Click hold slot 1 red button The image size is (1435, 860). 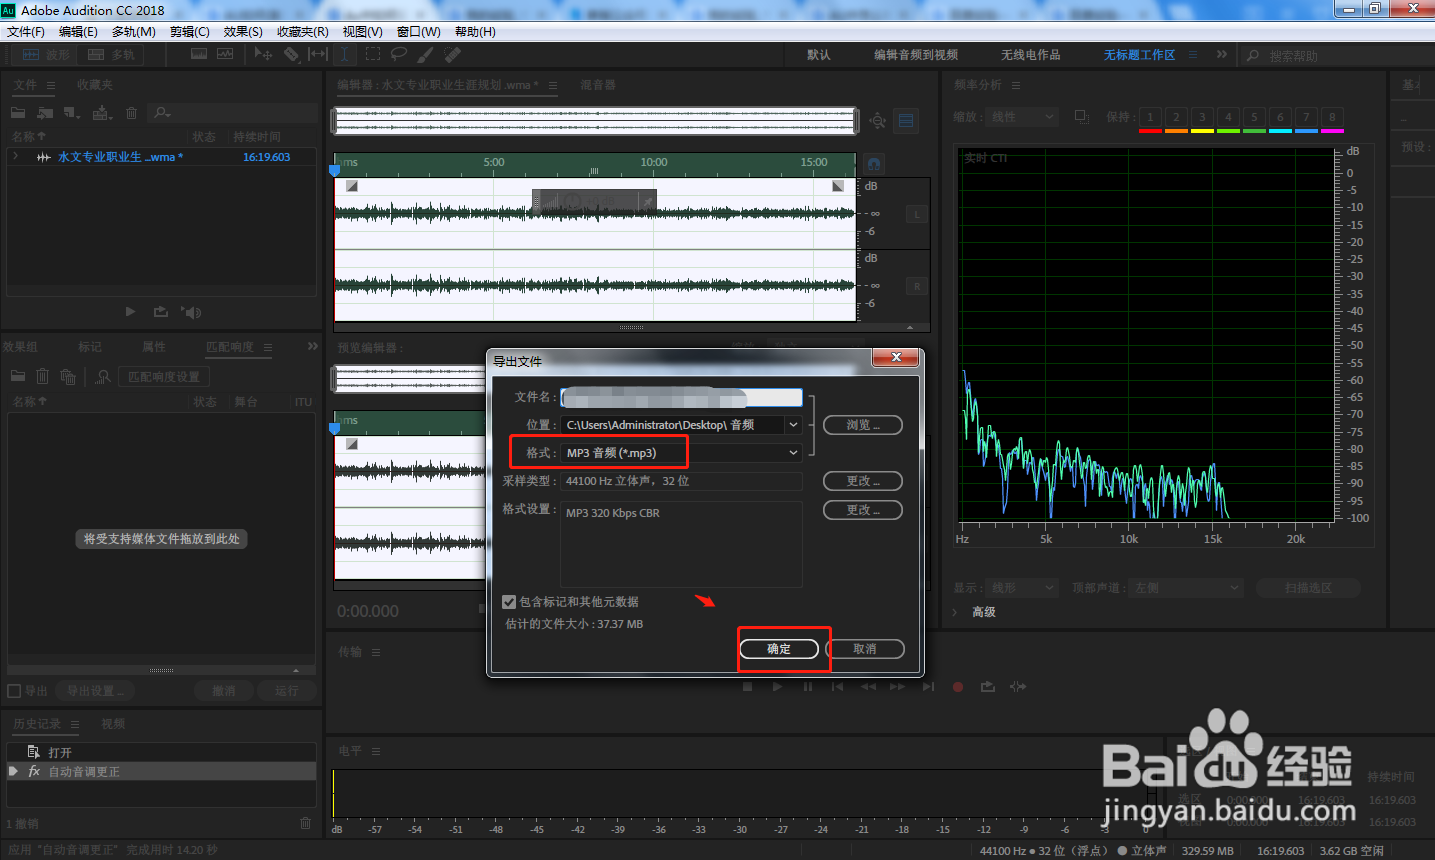(x=1150, y=118)
